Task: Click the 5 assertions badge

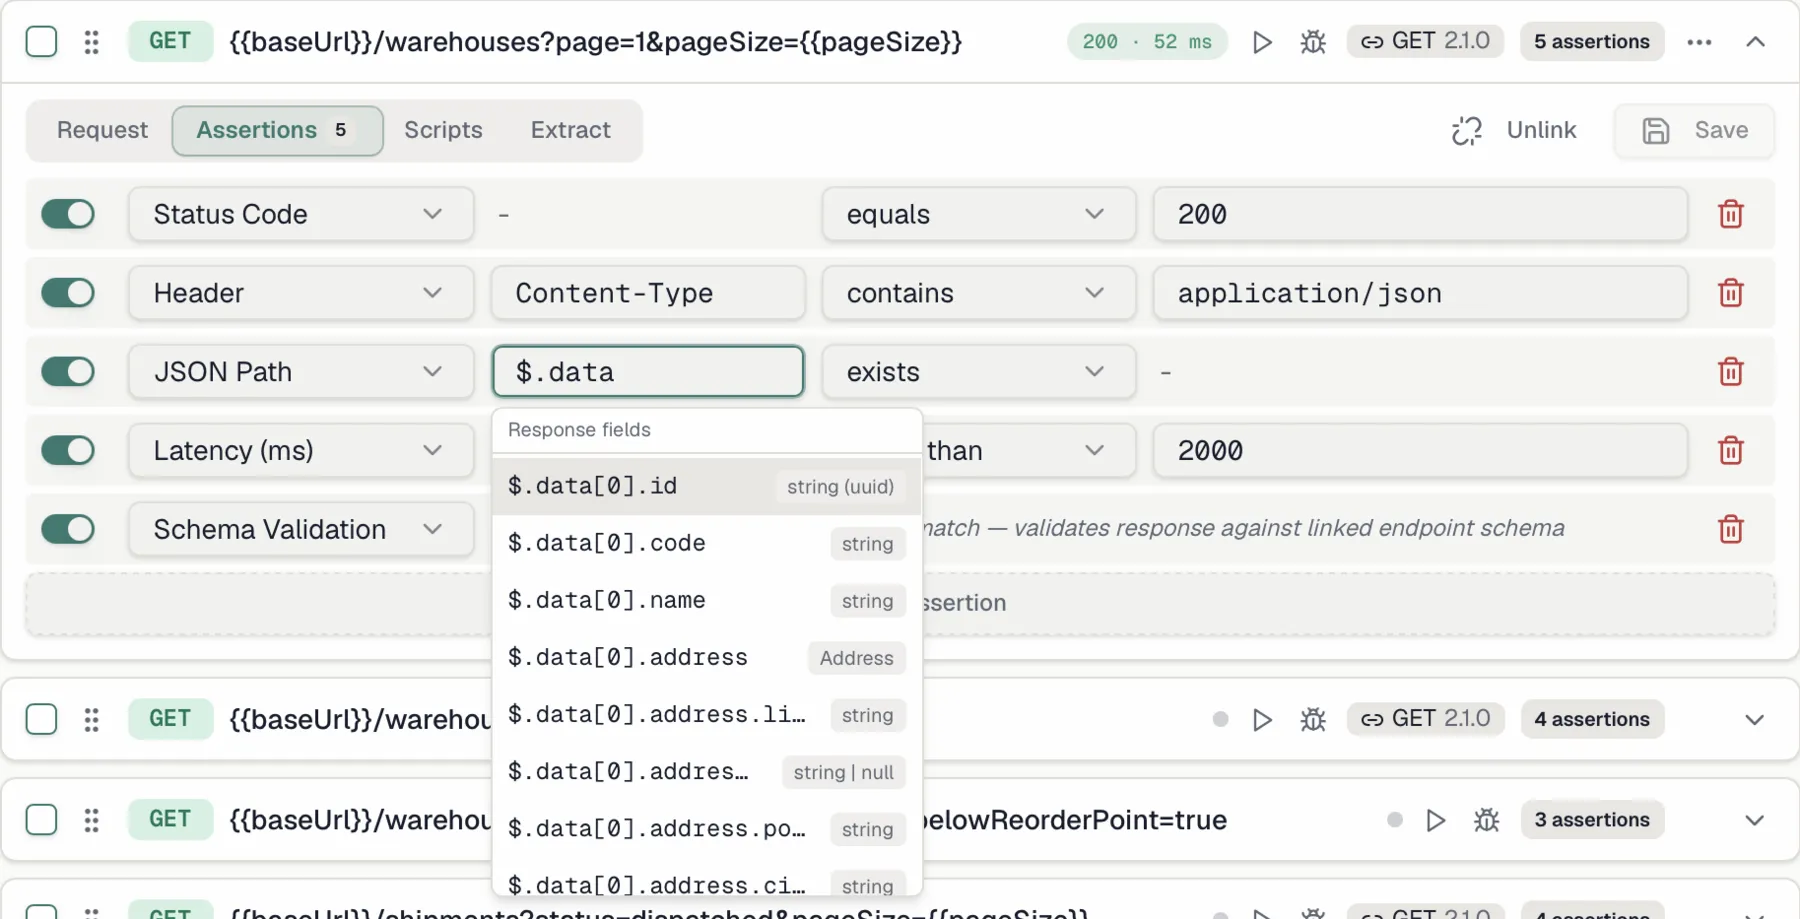Action: click(x=1592, y=42)
